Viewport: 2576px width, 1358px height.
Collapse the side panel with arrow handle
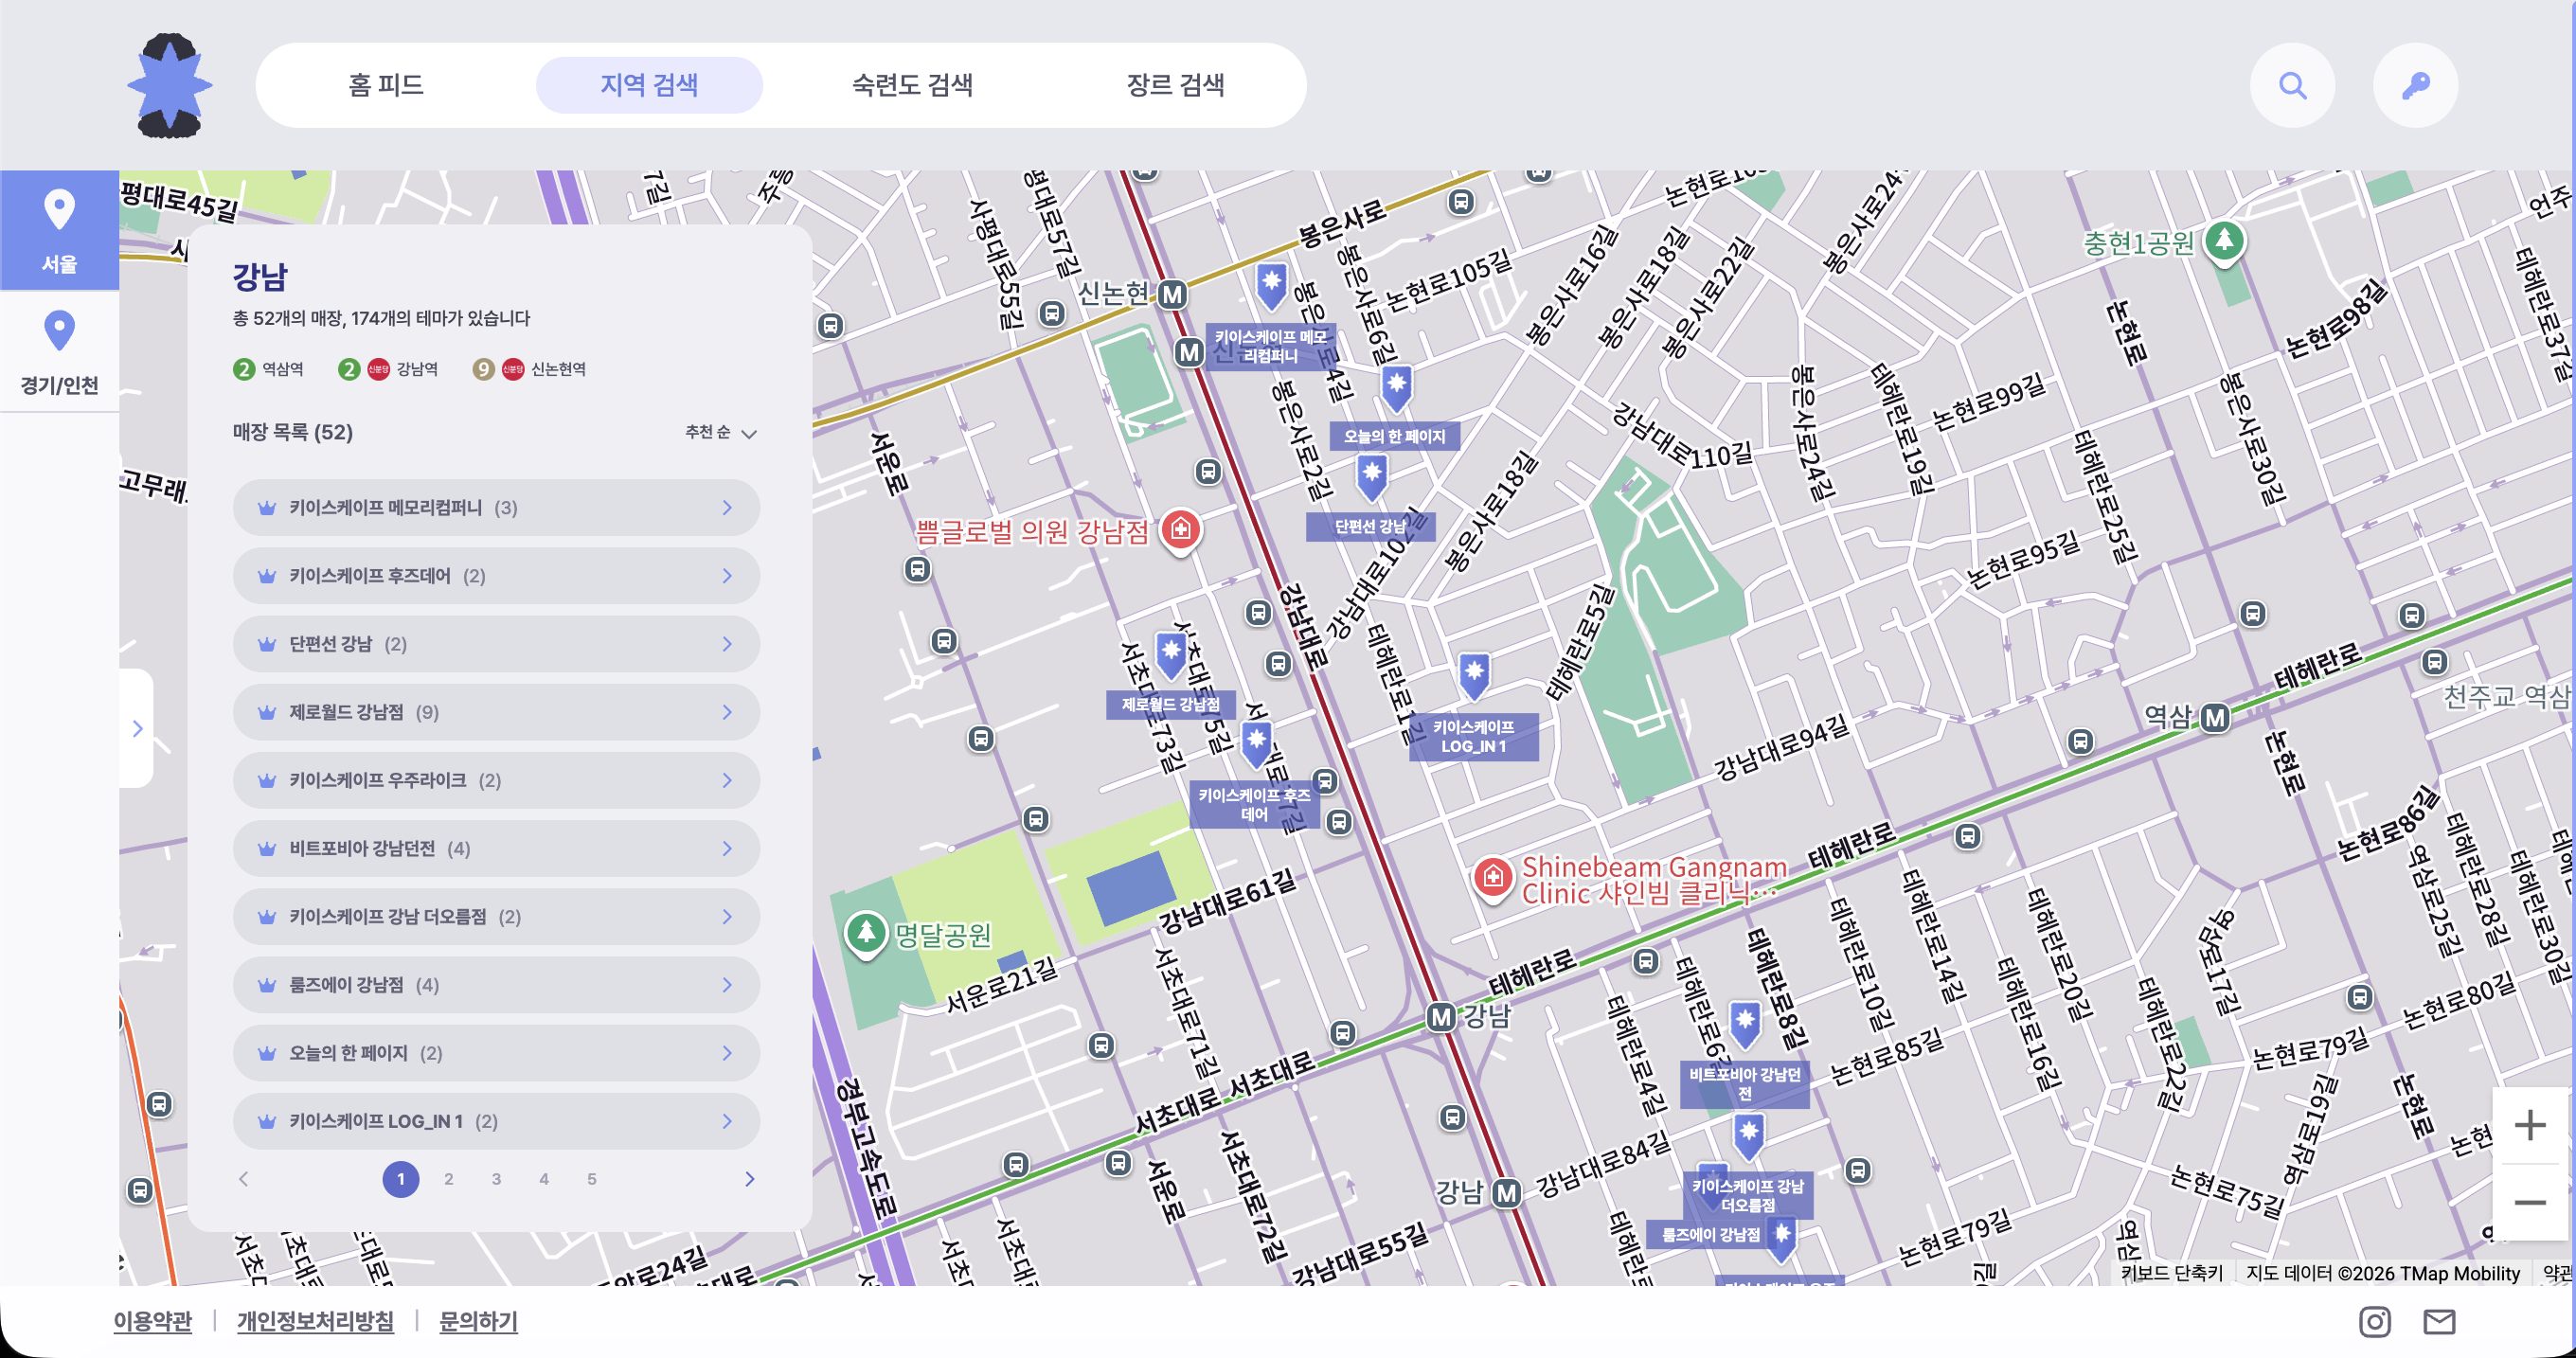pyautogui.click(x=137, y=728)
